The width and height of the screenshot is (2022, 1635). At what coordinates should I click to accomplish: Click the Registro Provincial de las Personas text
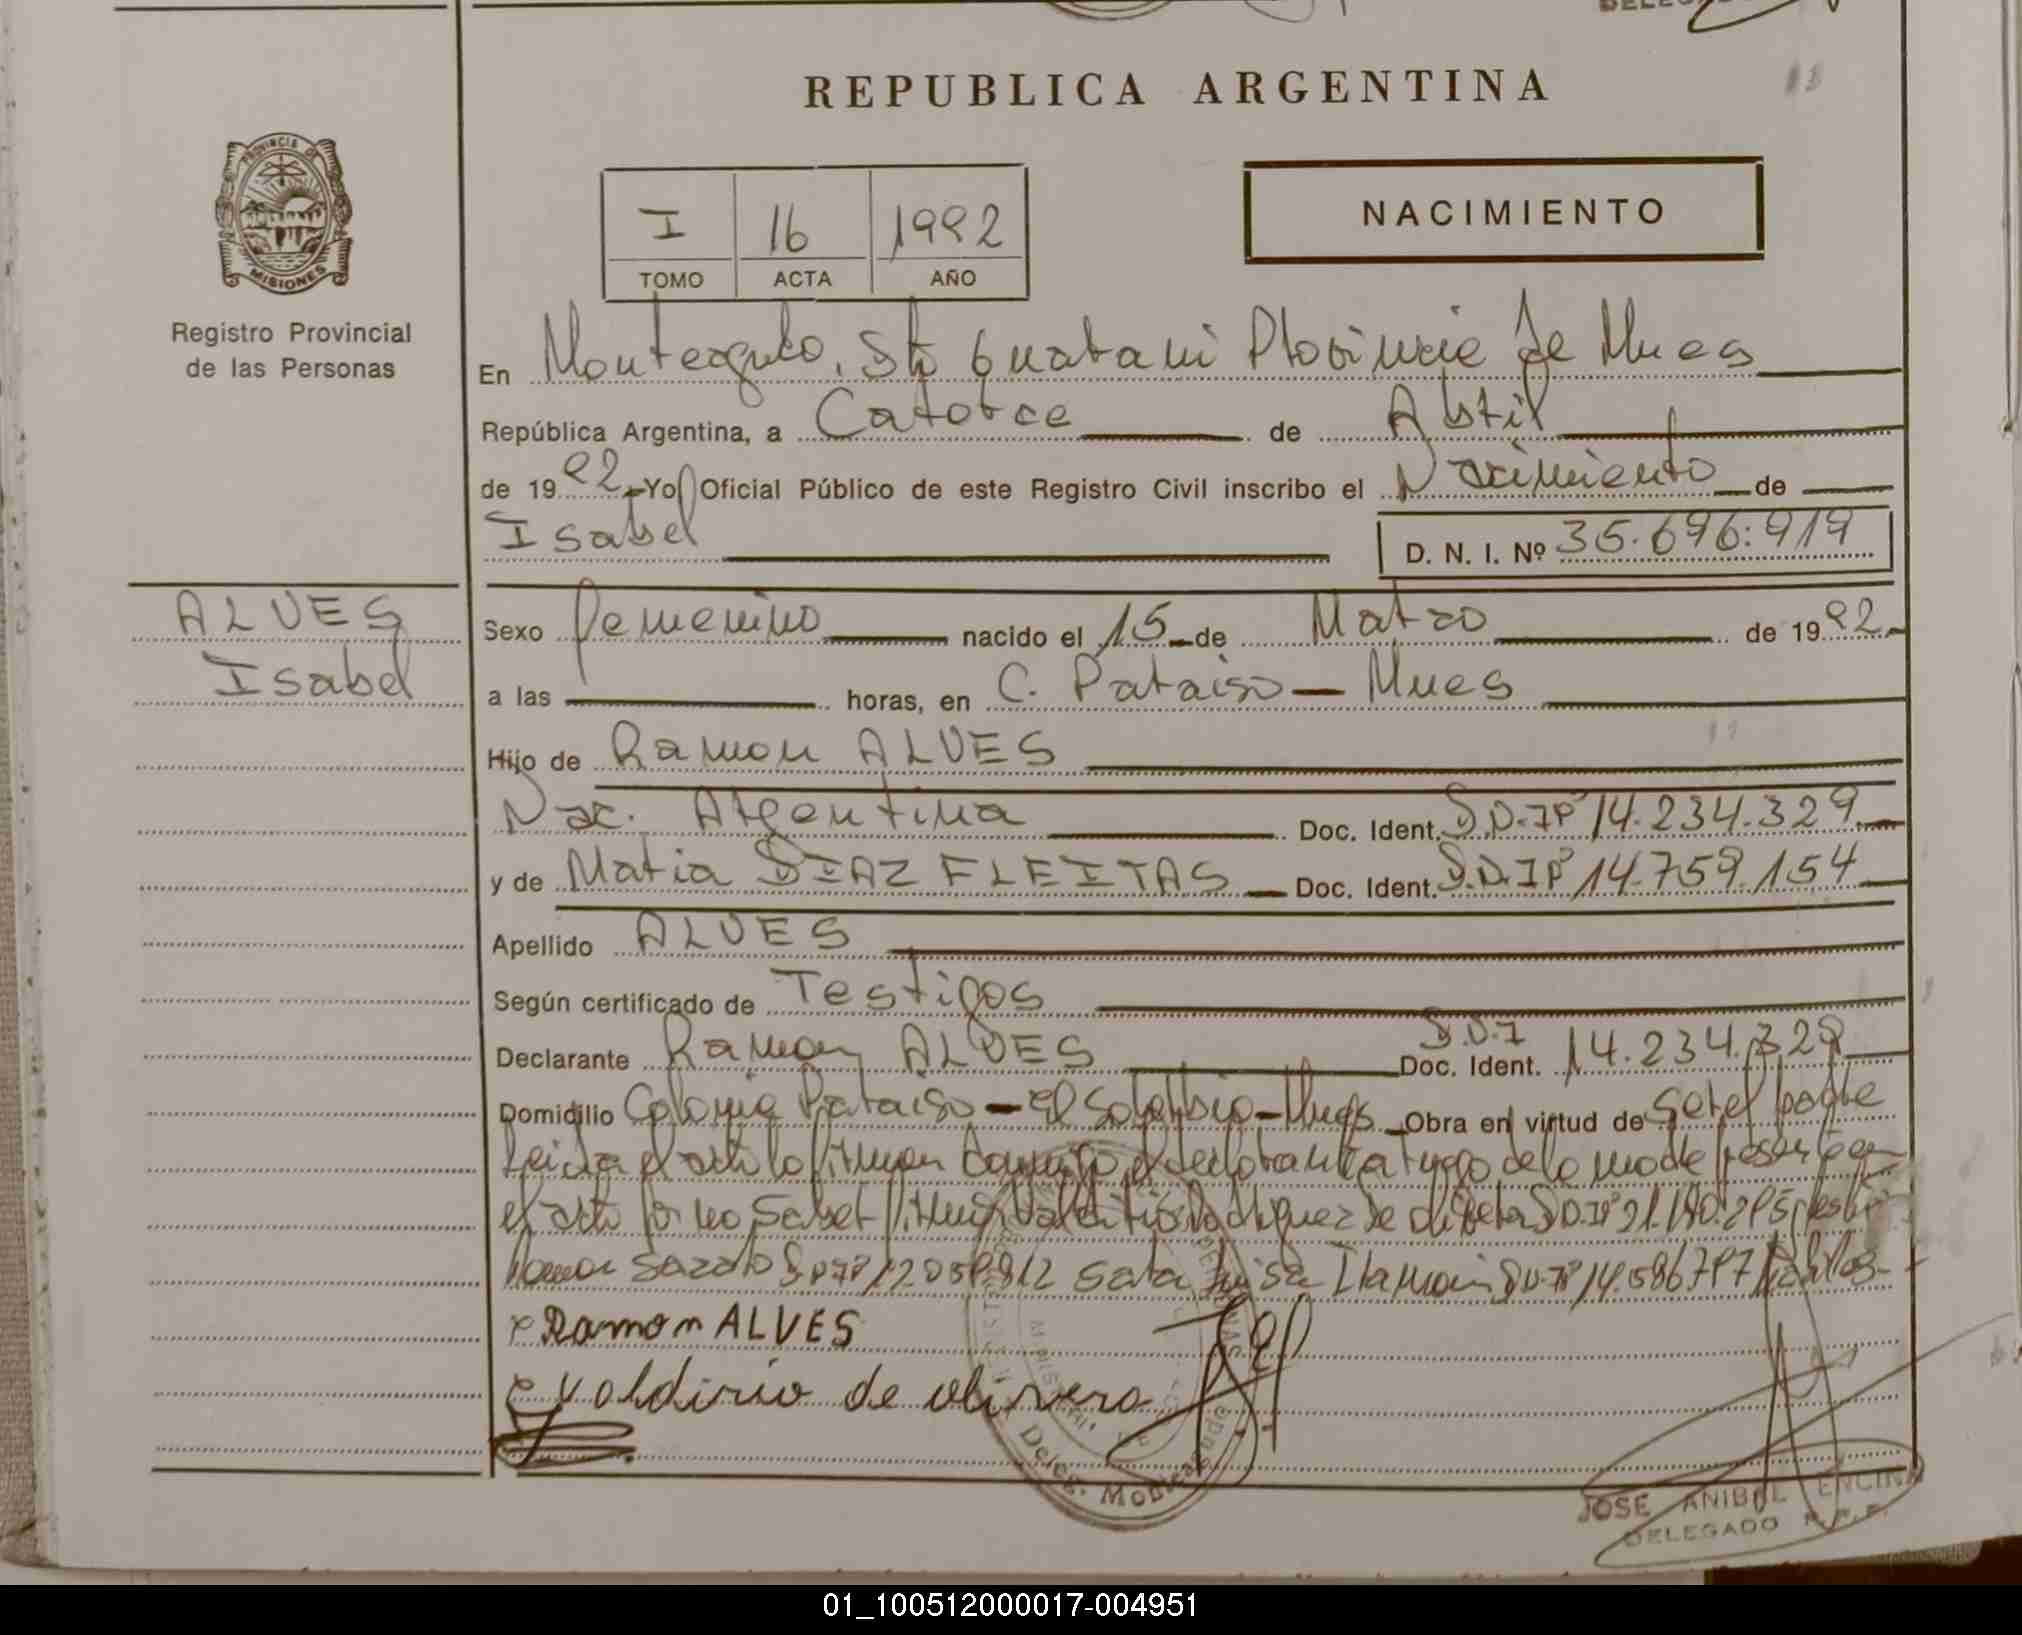290,350
